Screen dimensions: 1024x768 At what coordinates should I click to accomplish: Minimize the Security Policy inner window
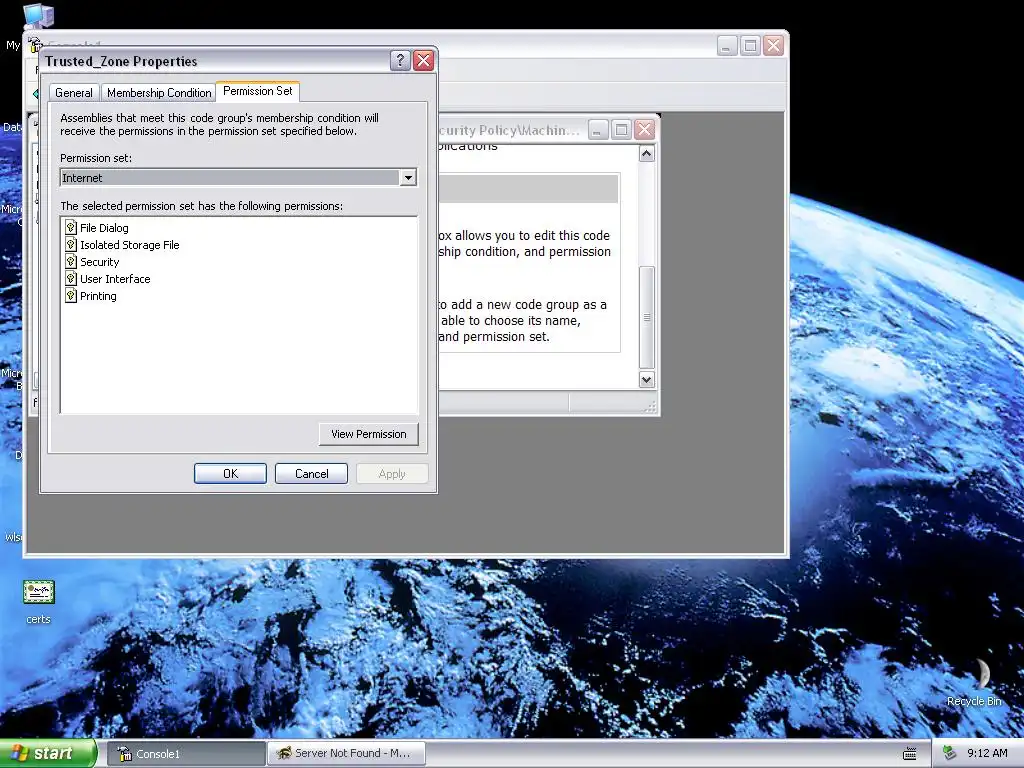(x=598, y=130)
